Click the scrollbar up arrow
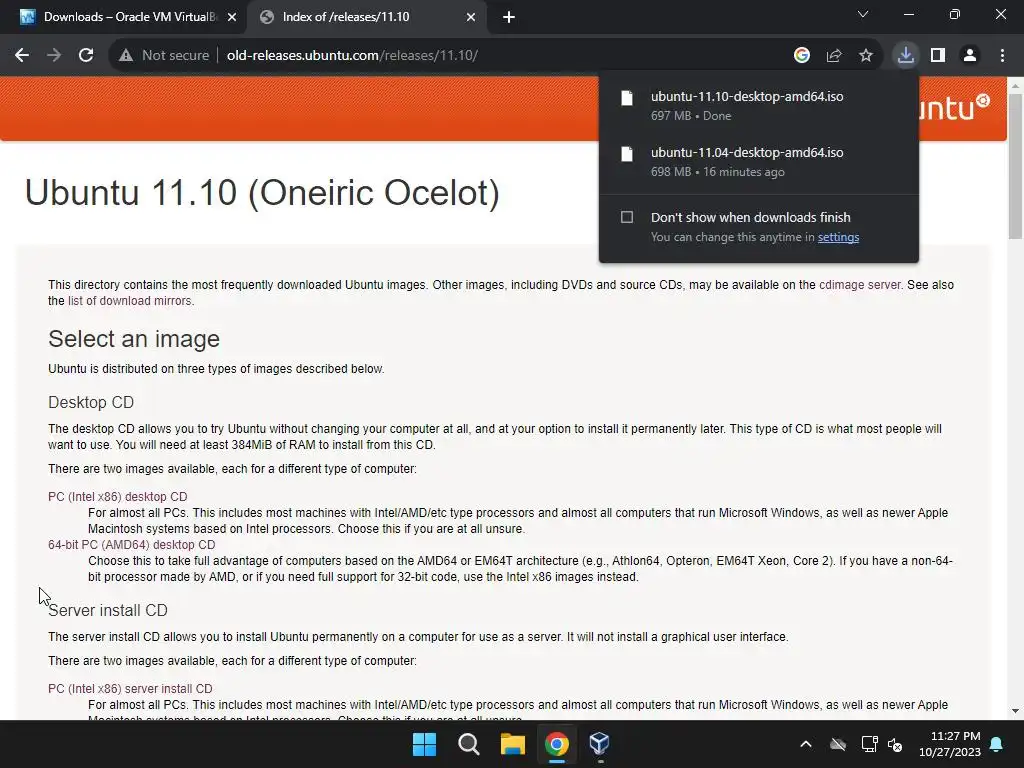Screen dimensions: 1024x768 tap(1016, 86)
